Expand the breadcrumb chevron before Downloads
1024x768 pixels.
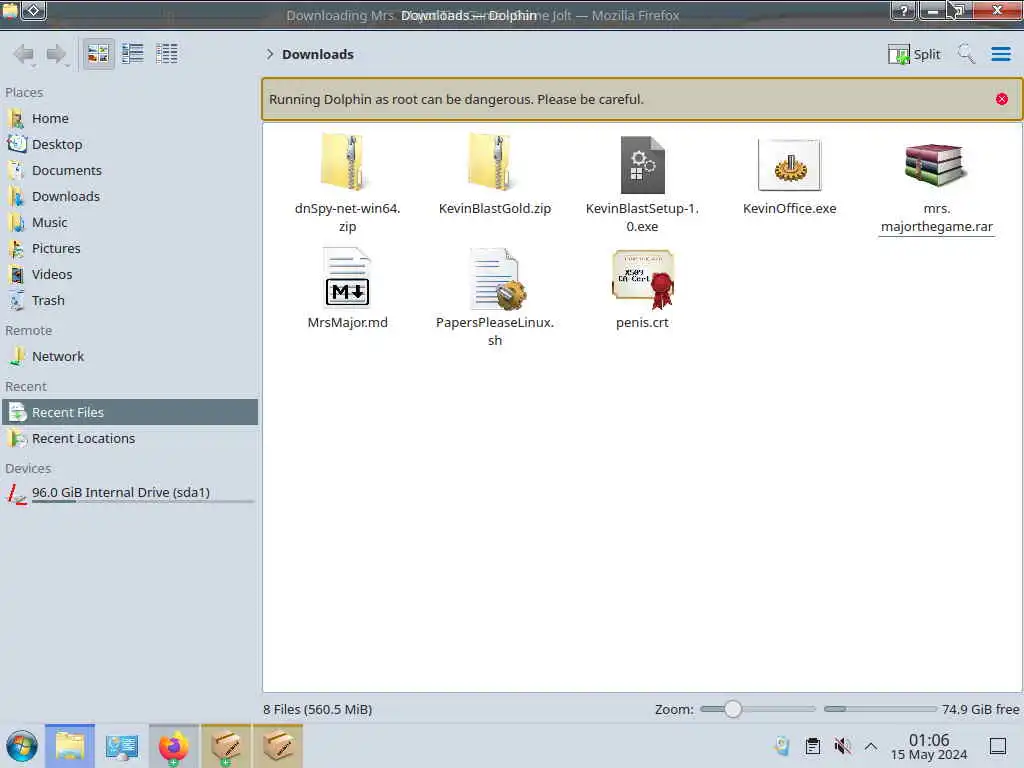tap(269, 54)
